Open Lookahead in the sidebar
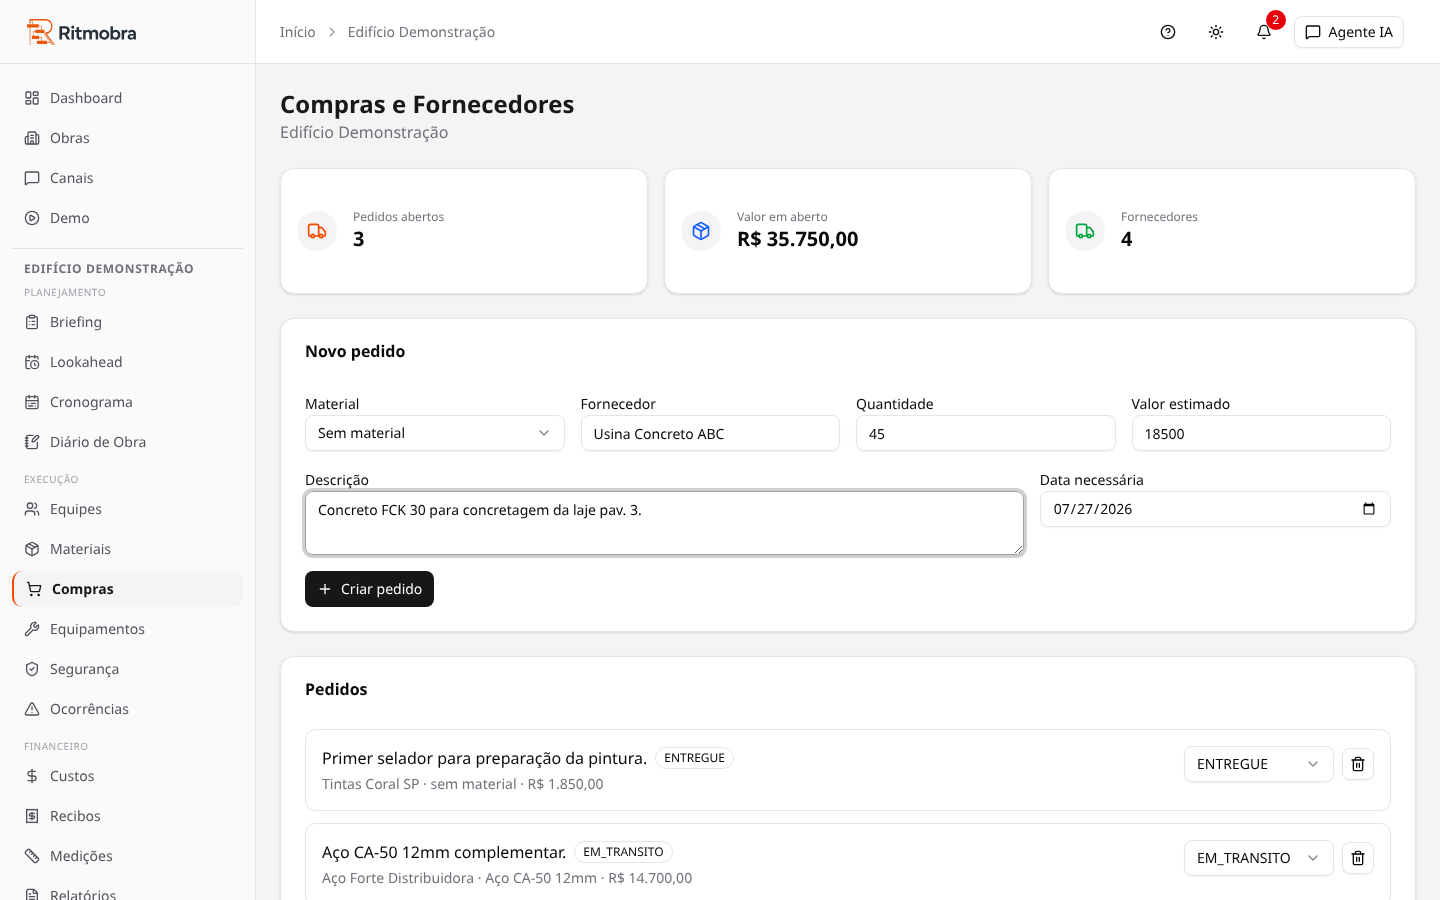This screenshot has width=1440, height=900. (127, 362)
